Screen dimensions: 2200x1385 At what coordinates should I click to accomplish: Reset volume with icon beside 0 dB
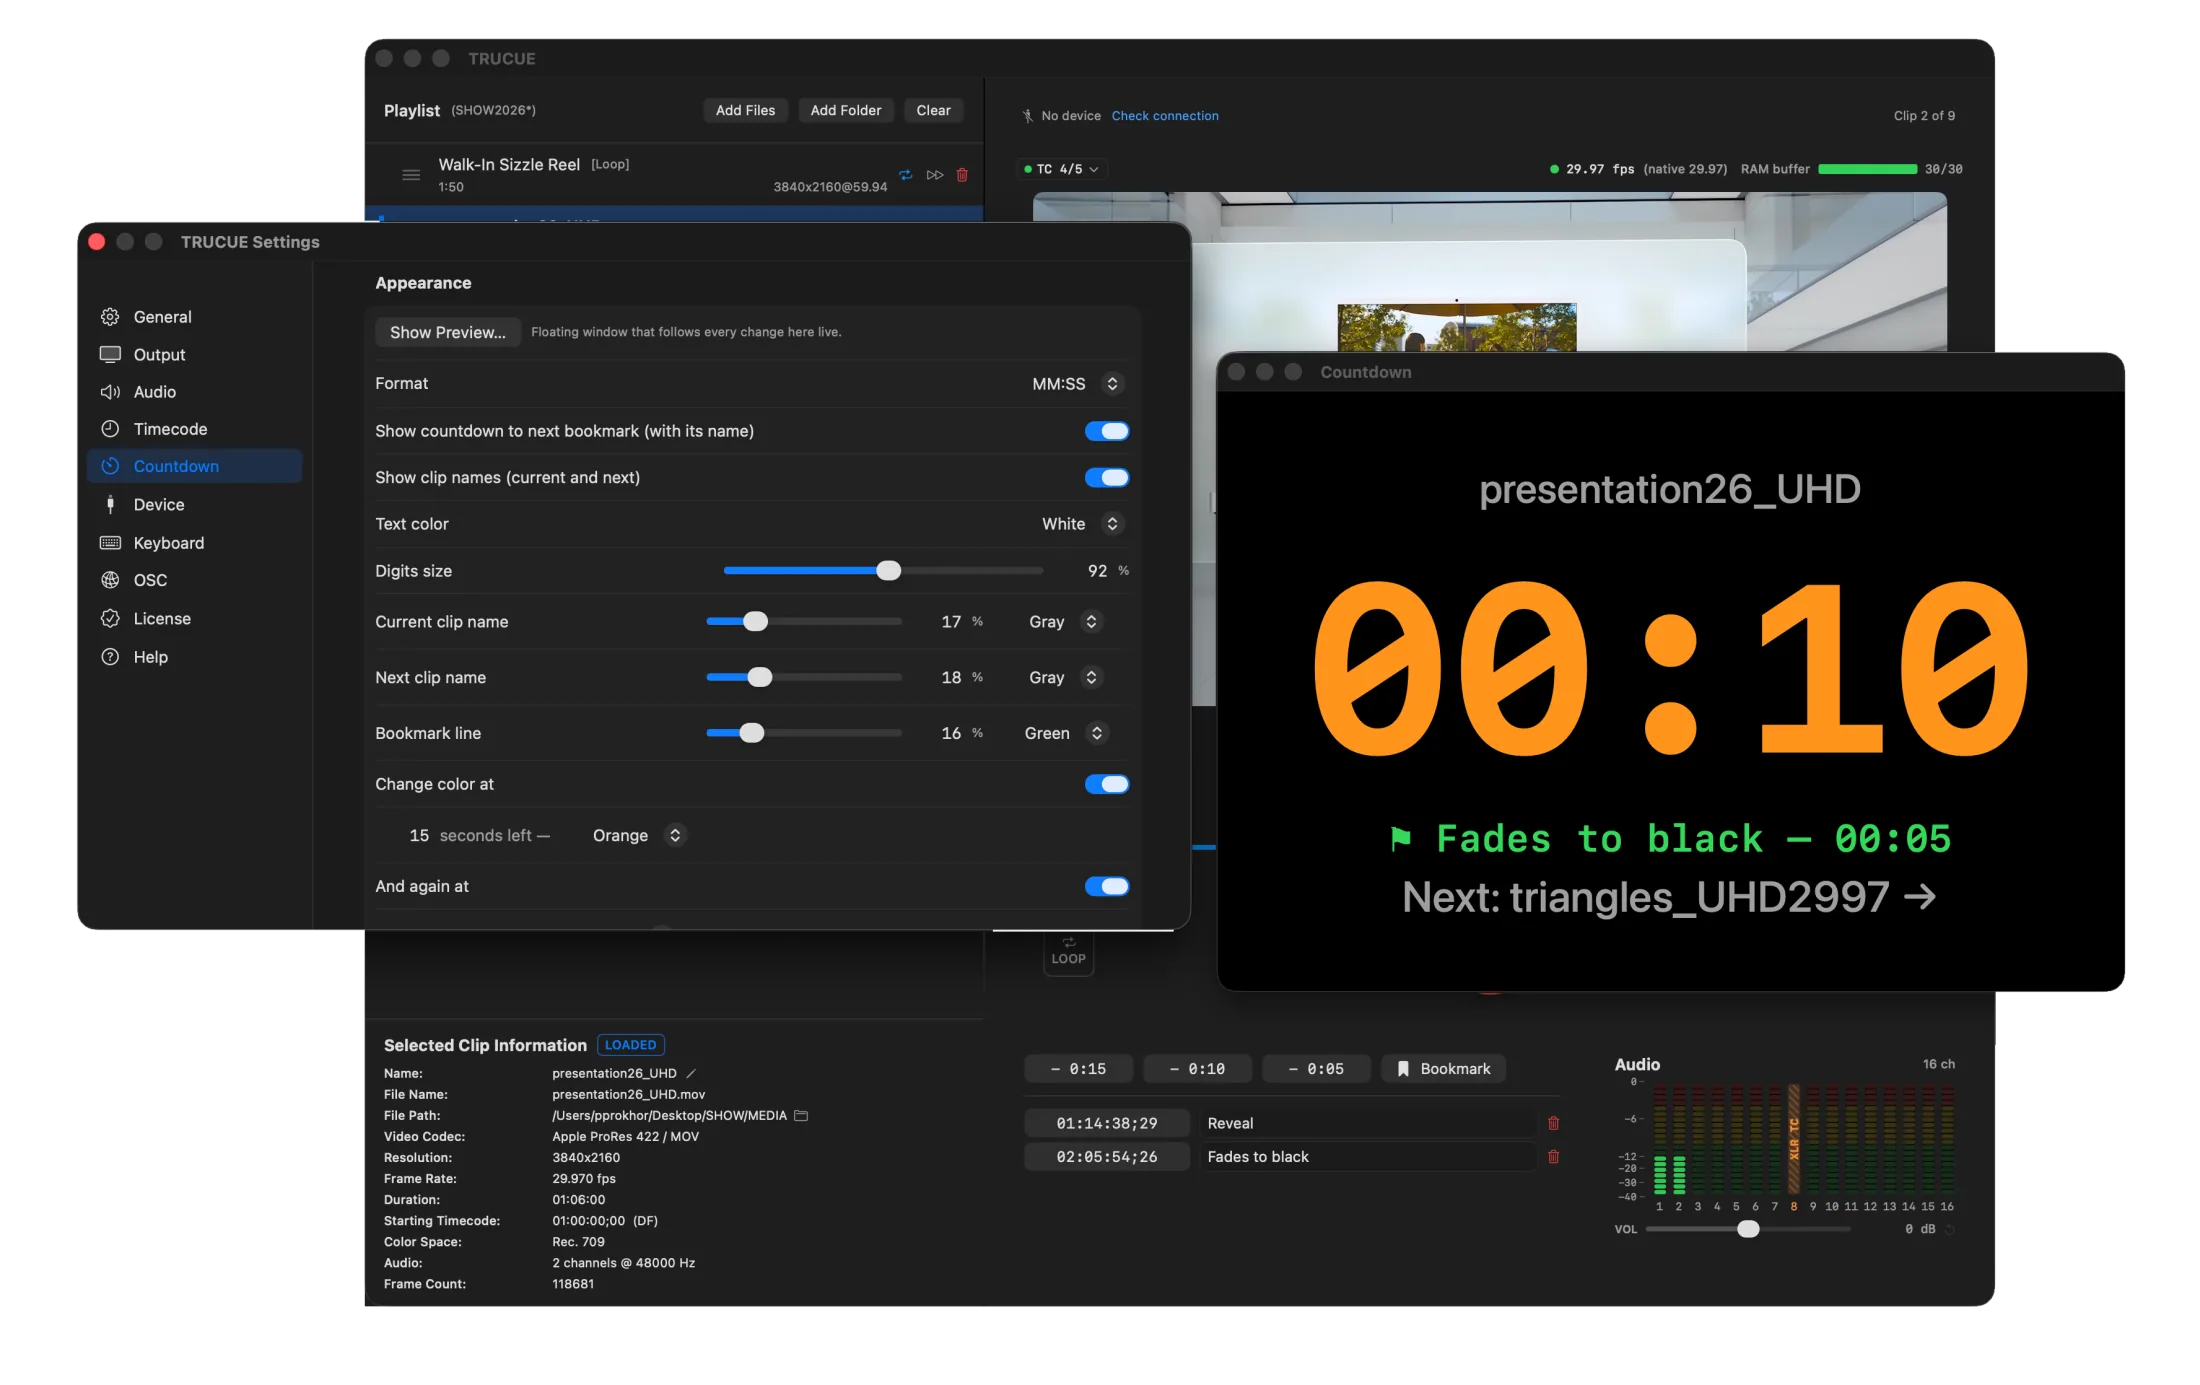[1949, 1229]
